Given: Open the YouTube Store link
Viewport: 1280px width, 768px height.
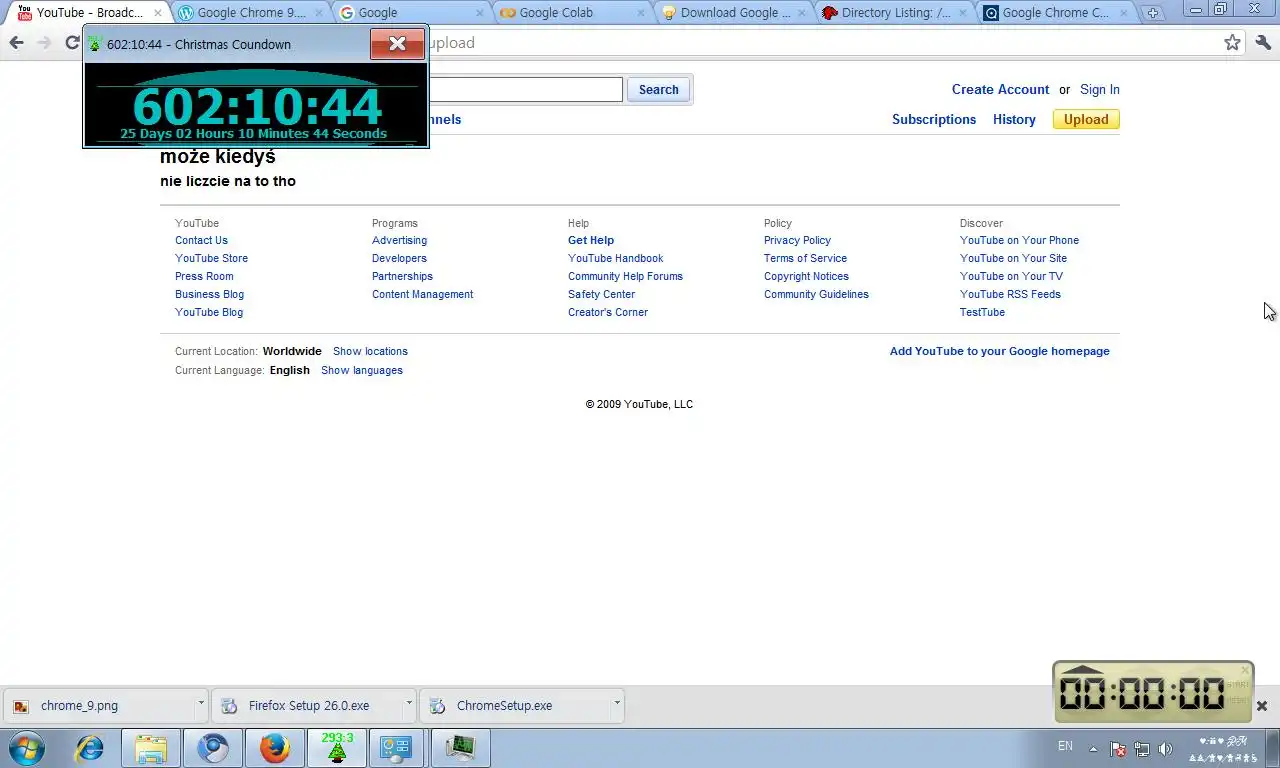Looking at the screenshot, I should tap(211, 258).
